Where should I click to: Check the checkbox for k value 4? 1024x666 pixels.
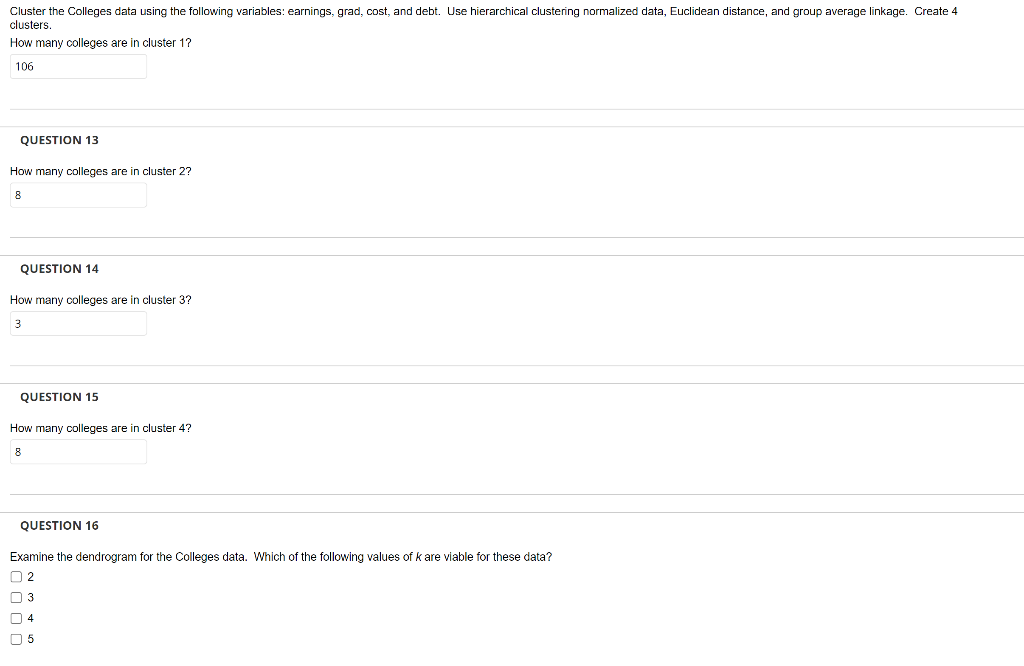point(17,618)
